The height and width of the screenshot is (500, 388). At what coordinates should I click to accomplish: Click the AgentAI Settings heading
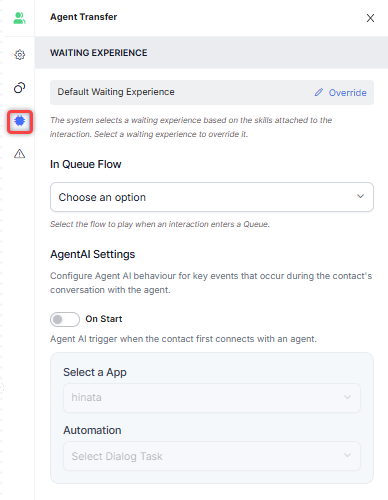click(x=93, y=254)
